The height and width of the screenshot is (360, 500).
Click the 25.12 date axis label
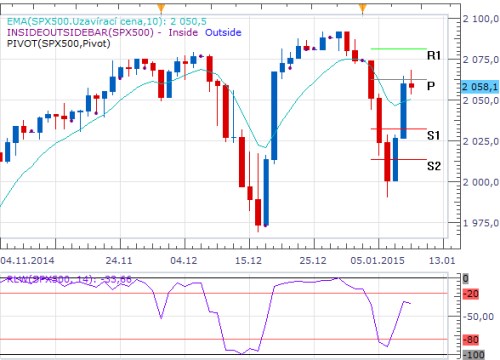[x=313, y=260]
